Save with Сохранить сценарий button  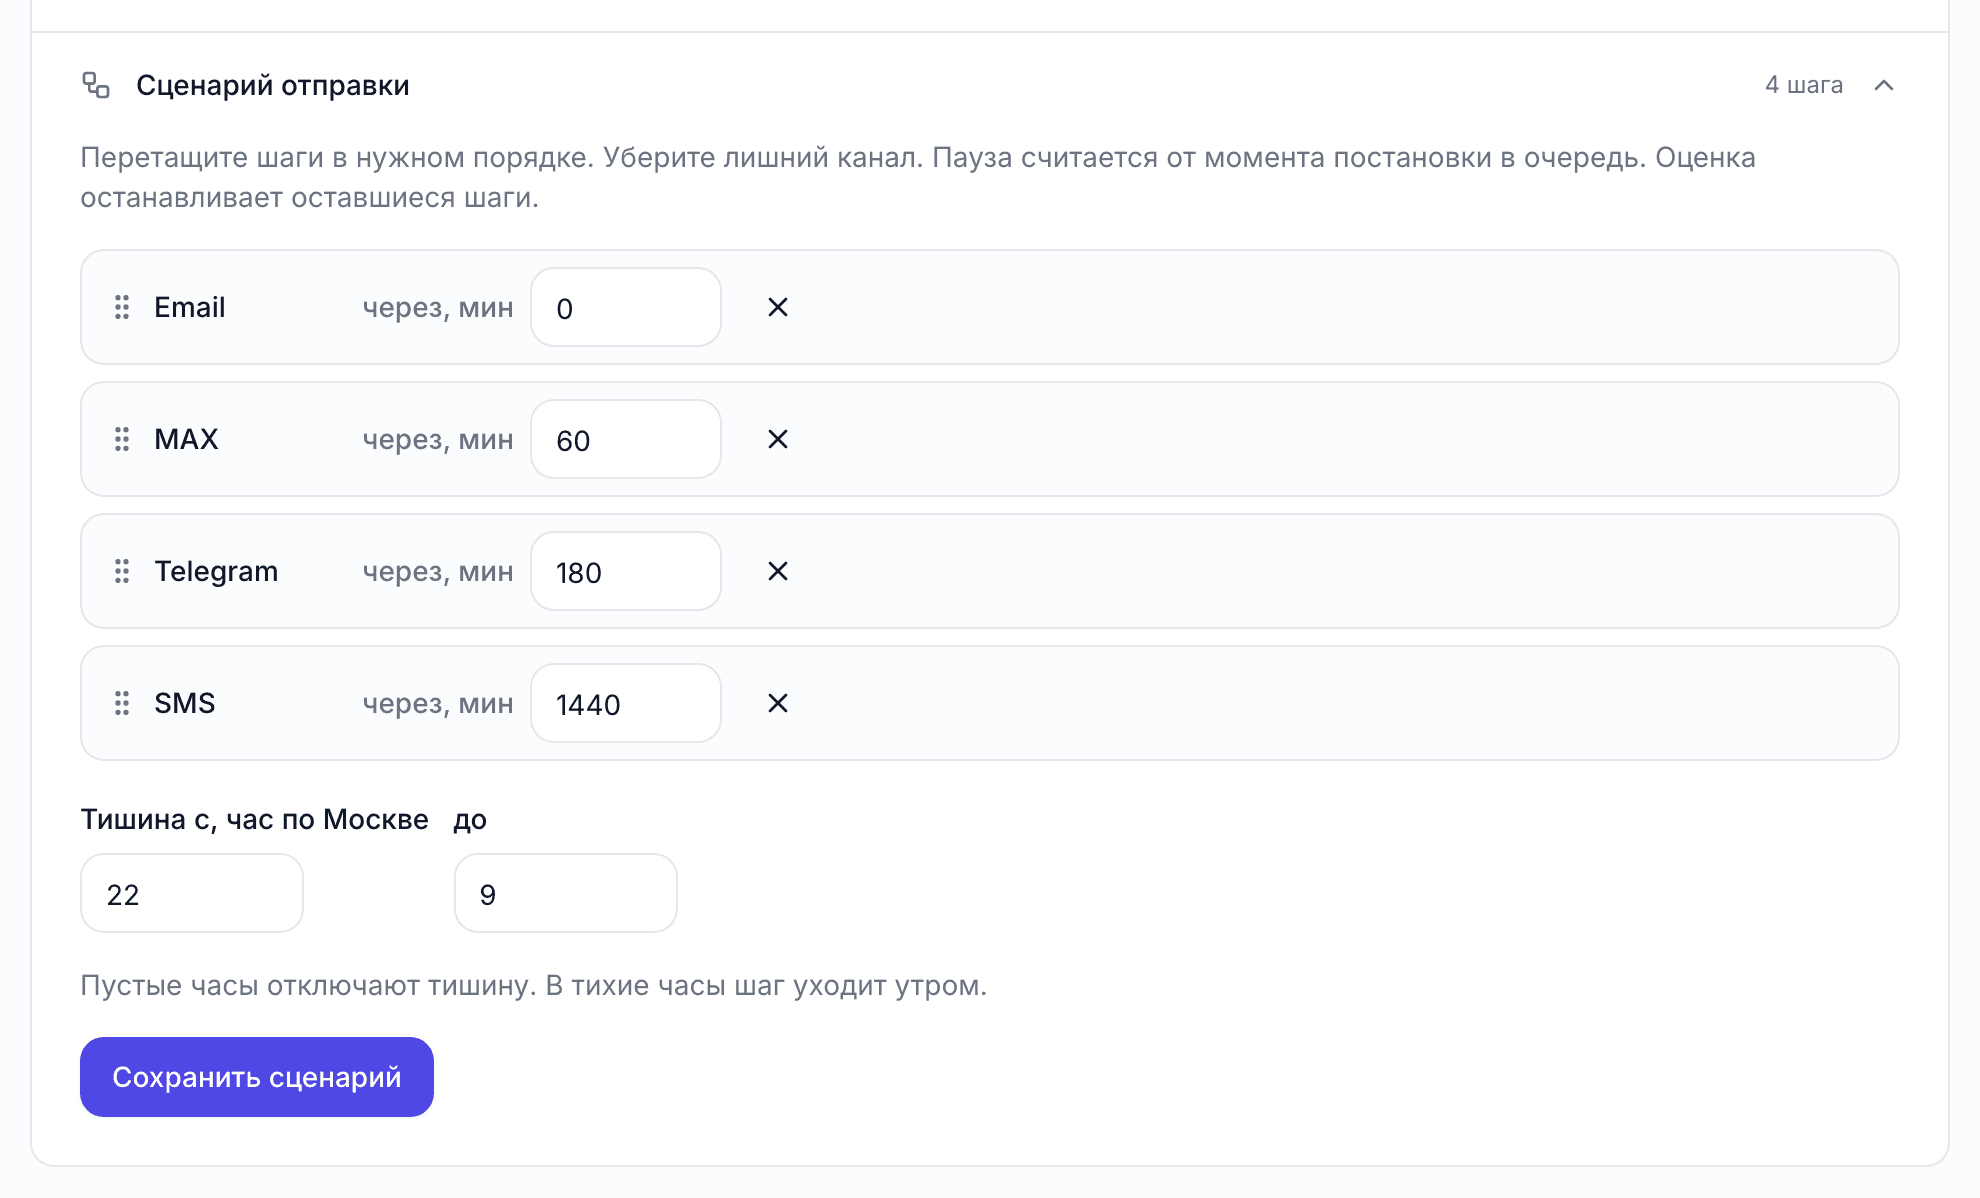(257, 1077)
